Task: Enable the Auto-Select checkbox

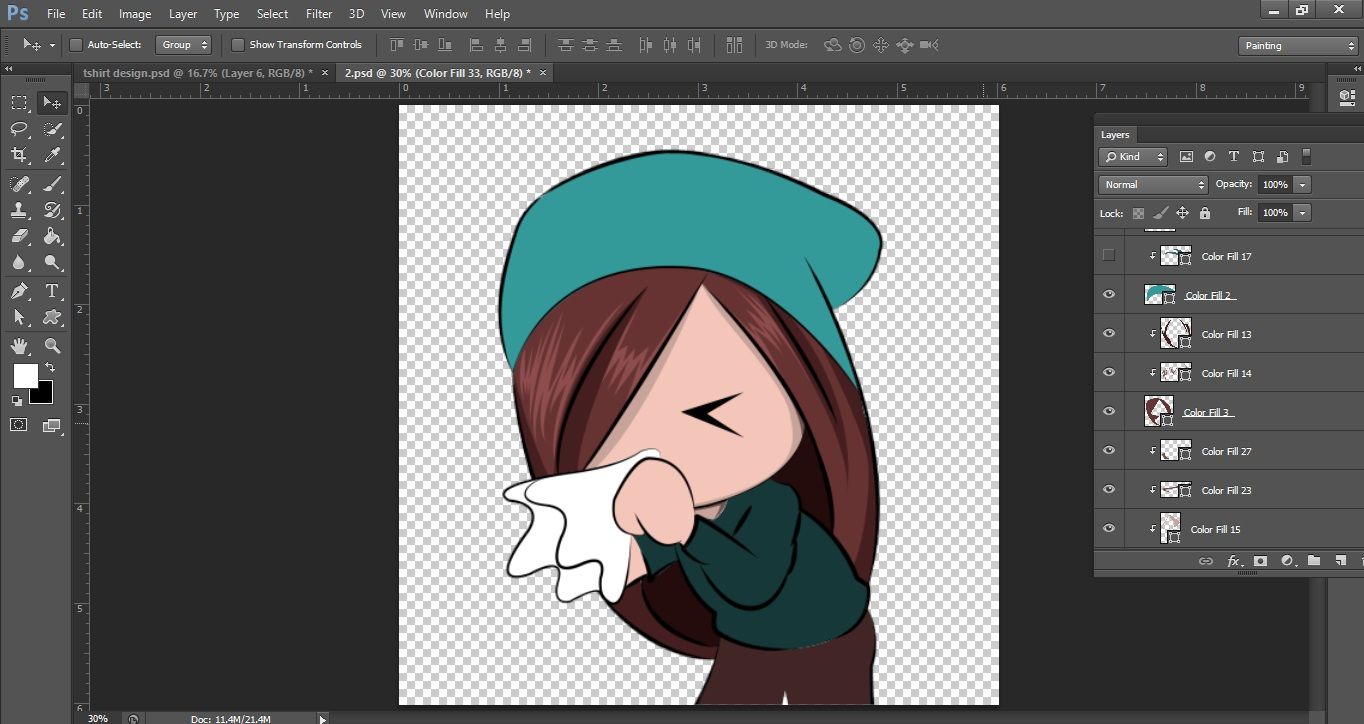Action: [76, 45]
